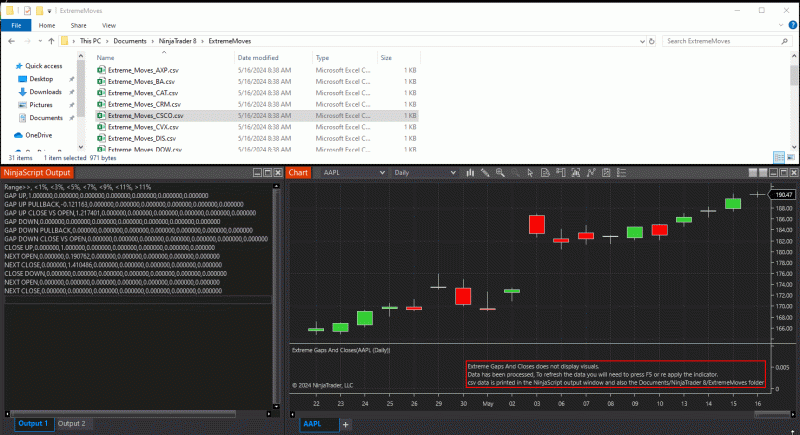Viewport: 800px width, 435px height.
Task: Refresh the ExtremeMoves folder view
Action: click(x=652, y=41)
